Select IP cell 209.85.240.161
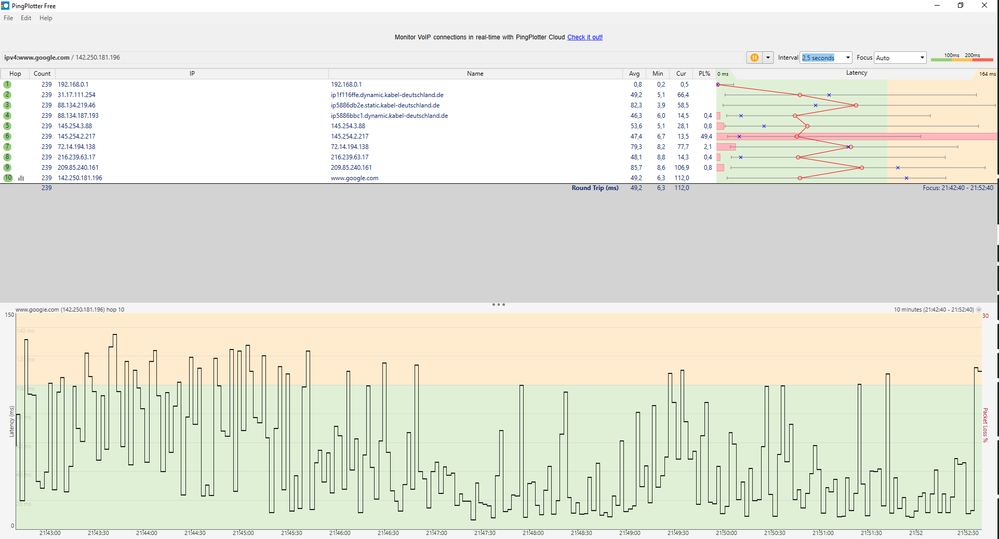The image size is (999, 539). coord(78,168)
